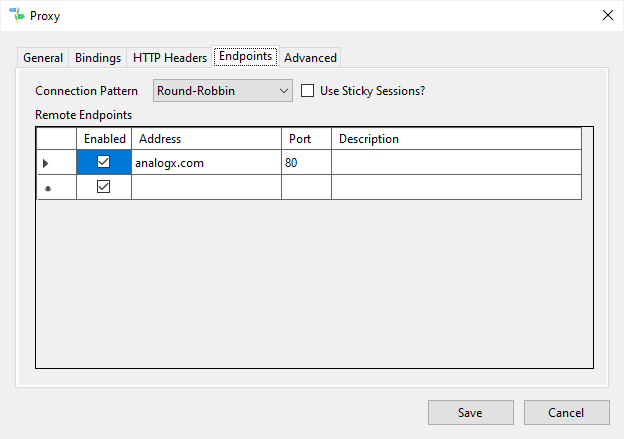Select the HTTP Headers tab
Viewport: 624px width, 439px height.
(x=170, y=58)
